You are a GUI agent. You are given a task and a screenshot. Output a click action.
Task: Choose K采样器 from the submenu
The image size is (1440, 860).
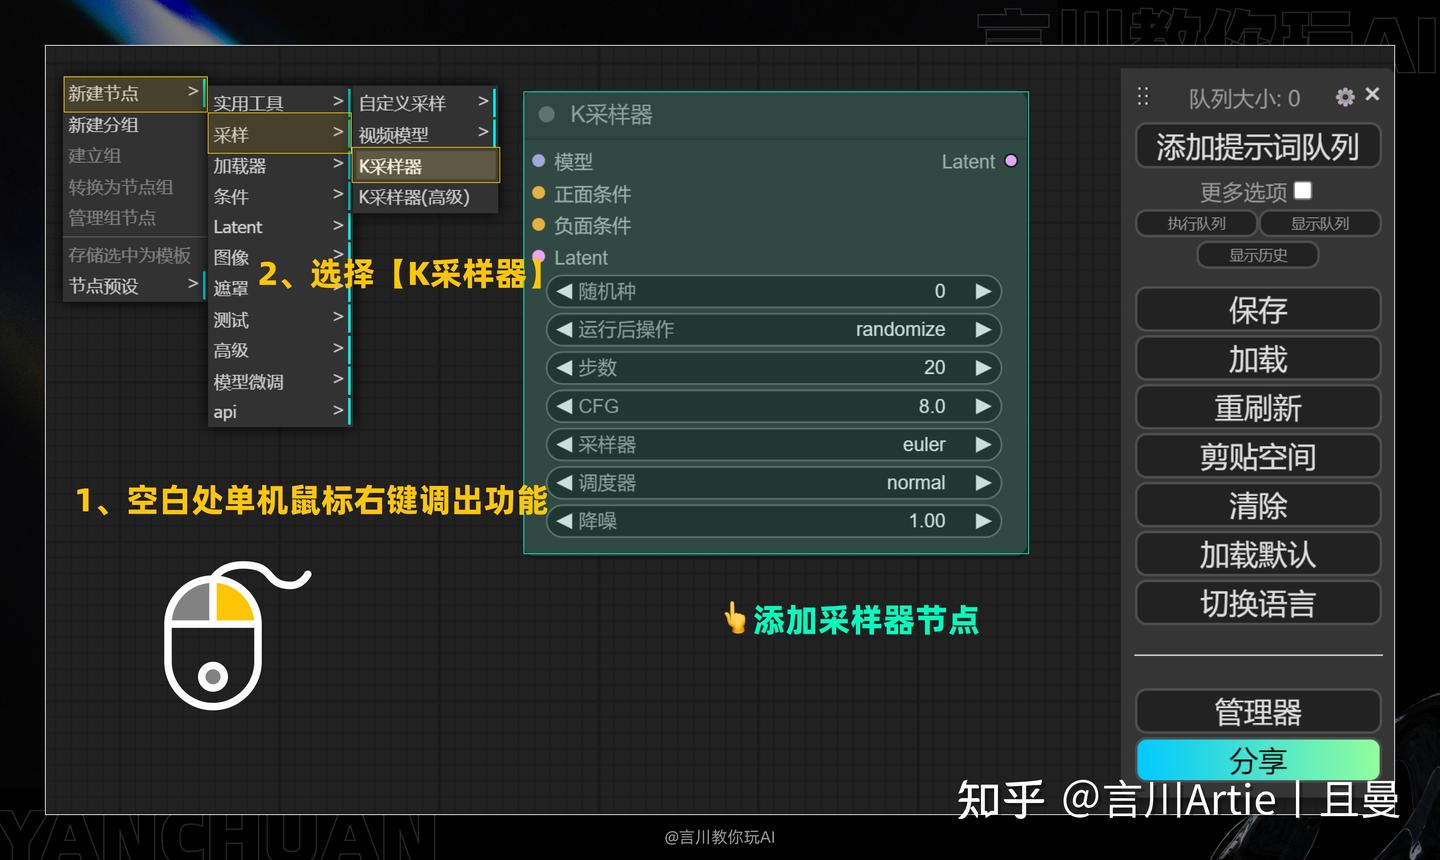click(x=425, y=166)
